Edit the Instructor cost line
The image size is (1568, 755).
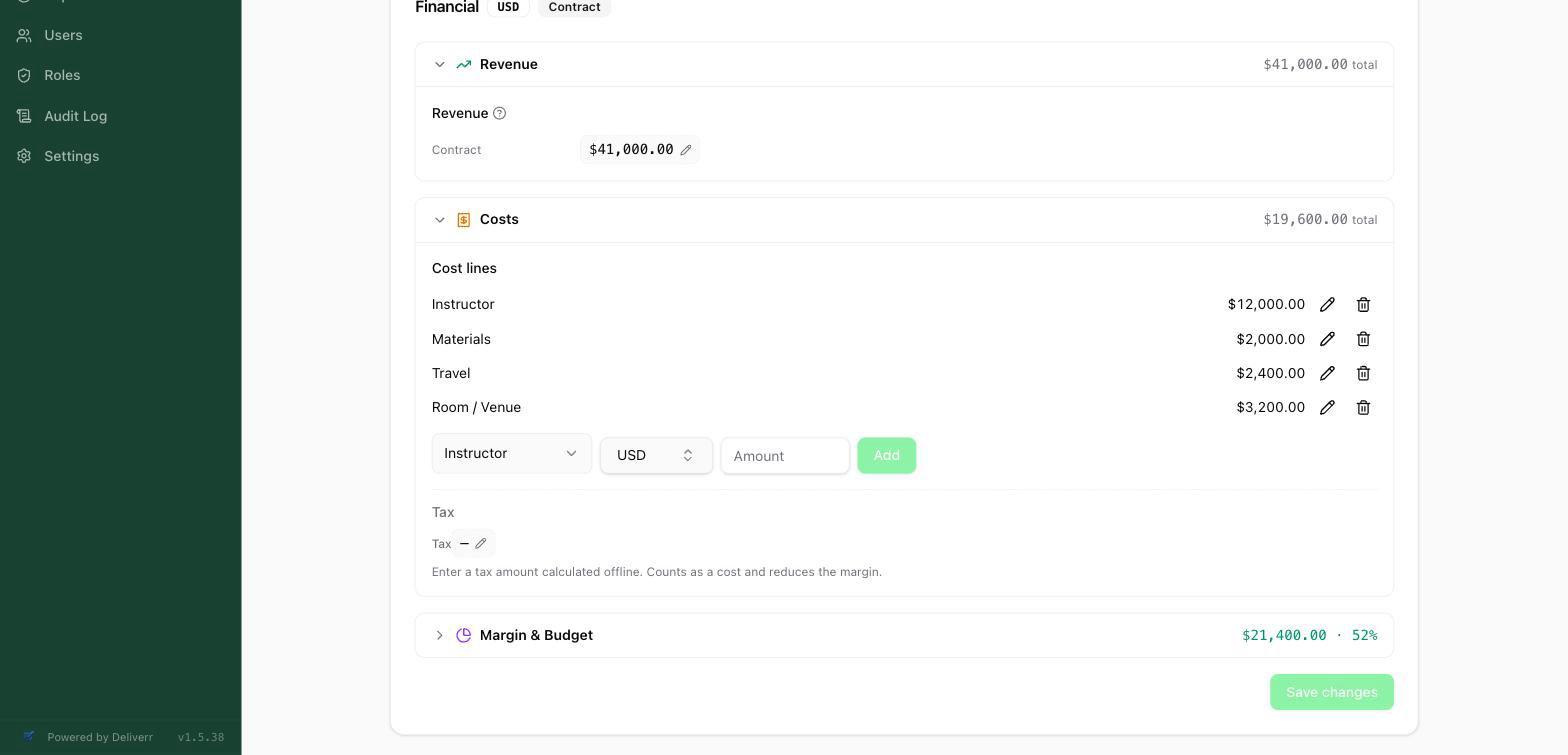(x=1327, y=304)
